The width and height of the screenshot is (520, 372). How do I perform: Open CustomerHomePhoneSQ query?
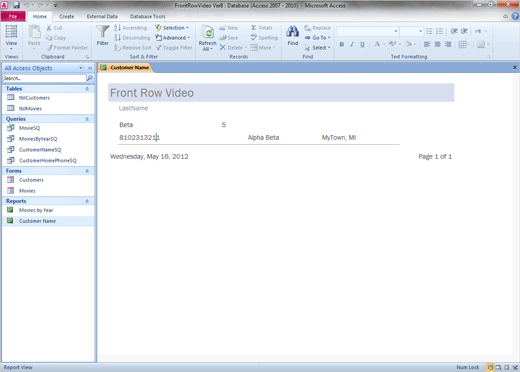point(48,160)
